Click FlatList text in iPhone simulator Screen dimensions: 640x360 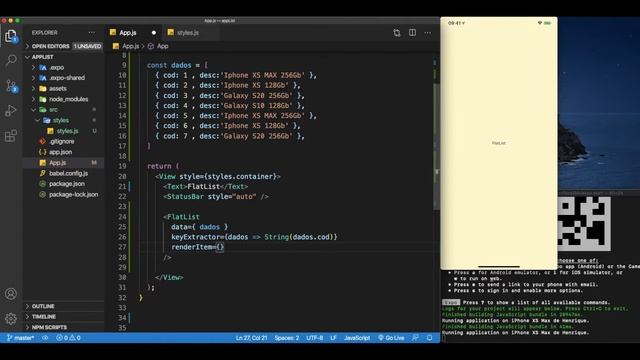coord(499,143)
